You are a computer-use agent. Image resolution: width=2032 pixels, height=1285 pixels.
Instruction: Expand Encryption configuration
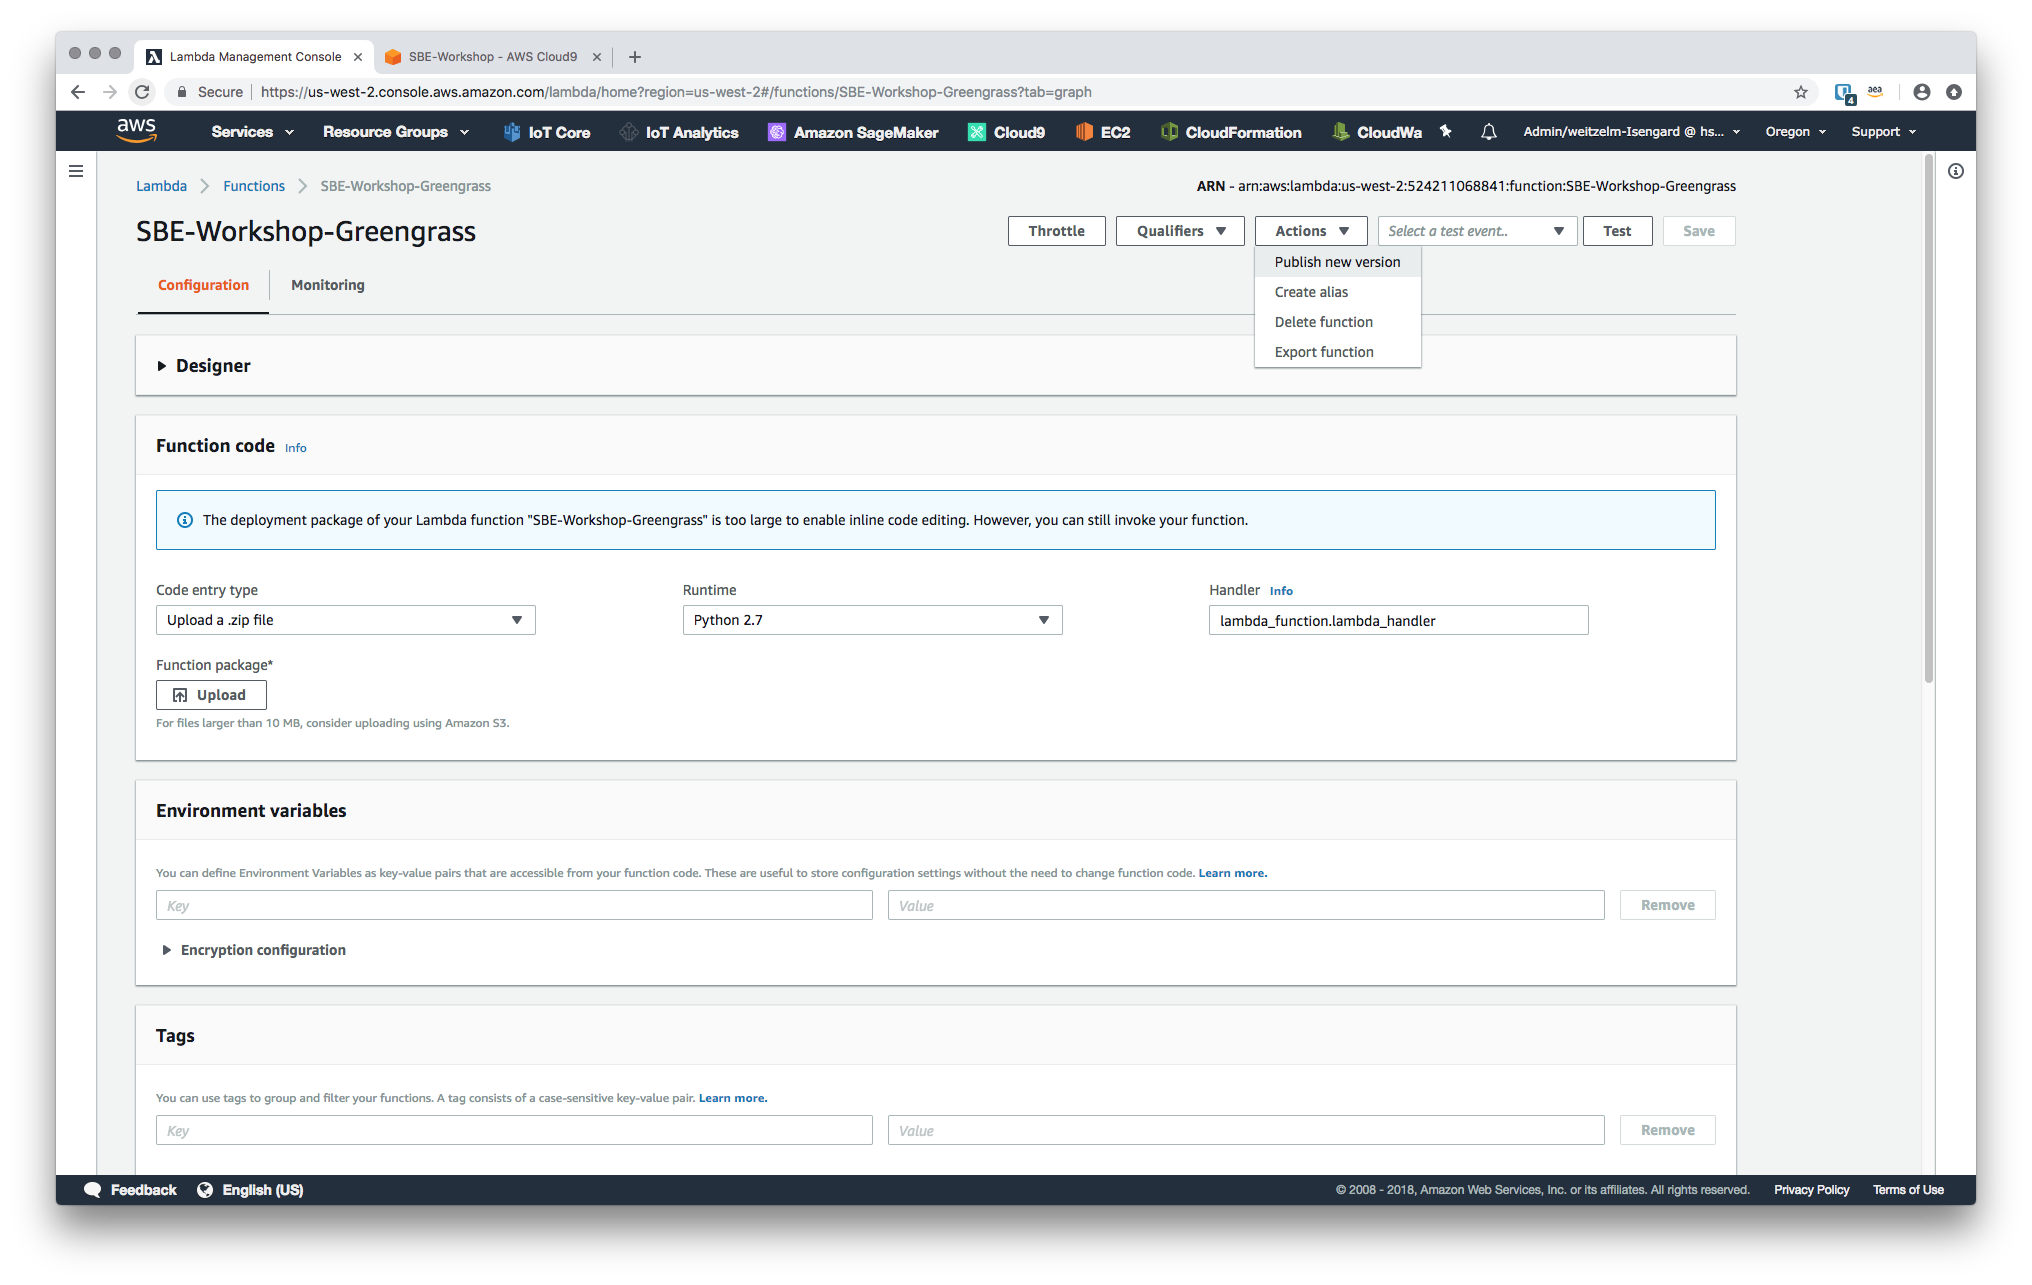254,950
